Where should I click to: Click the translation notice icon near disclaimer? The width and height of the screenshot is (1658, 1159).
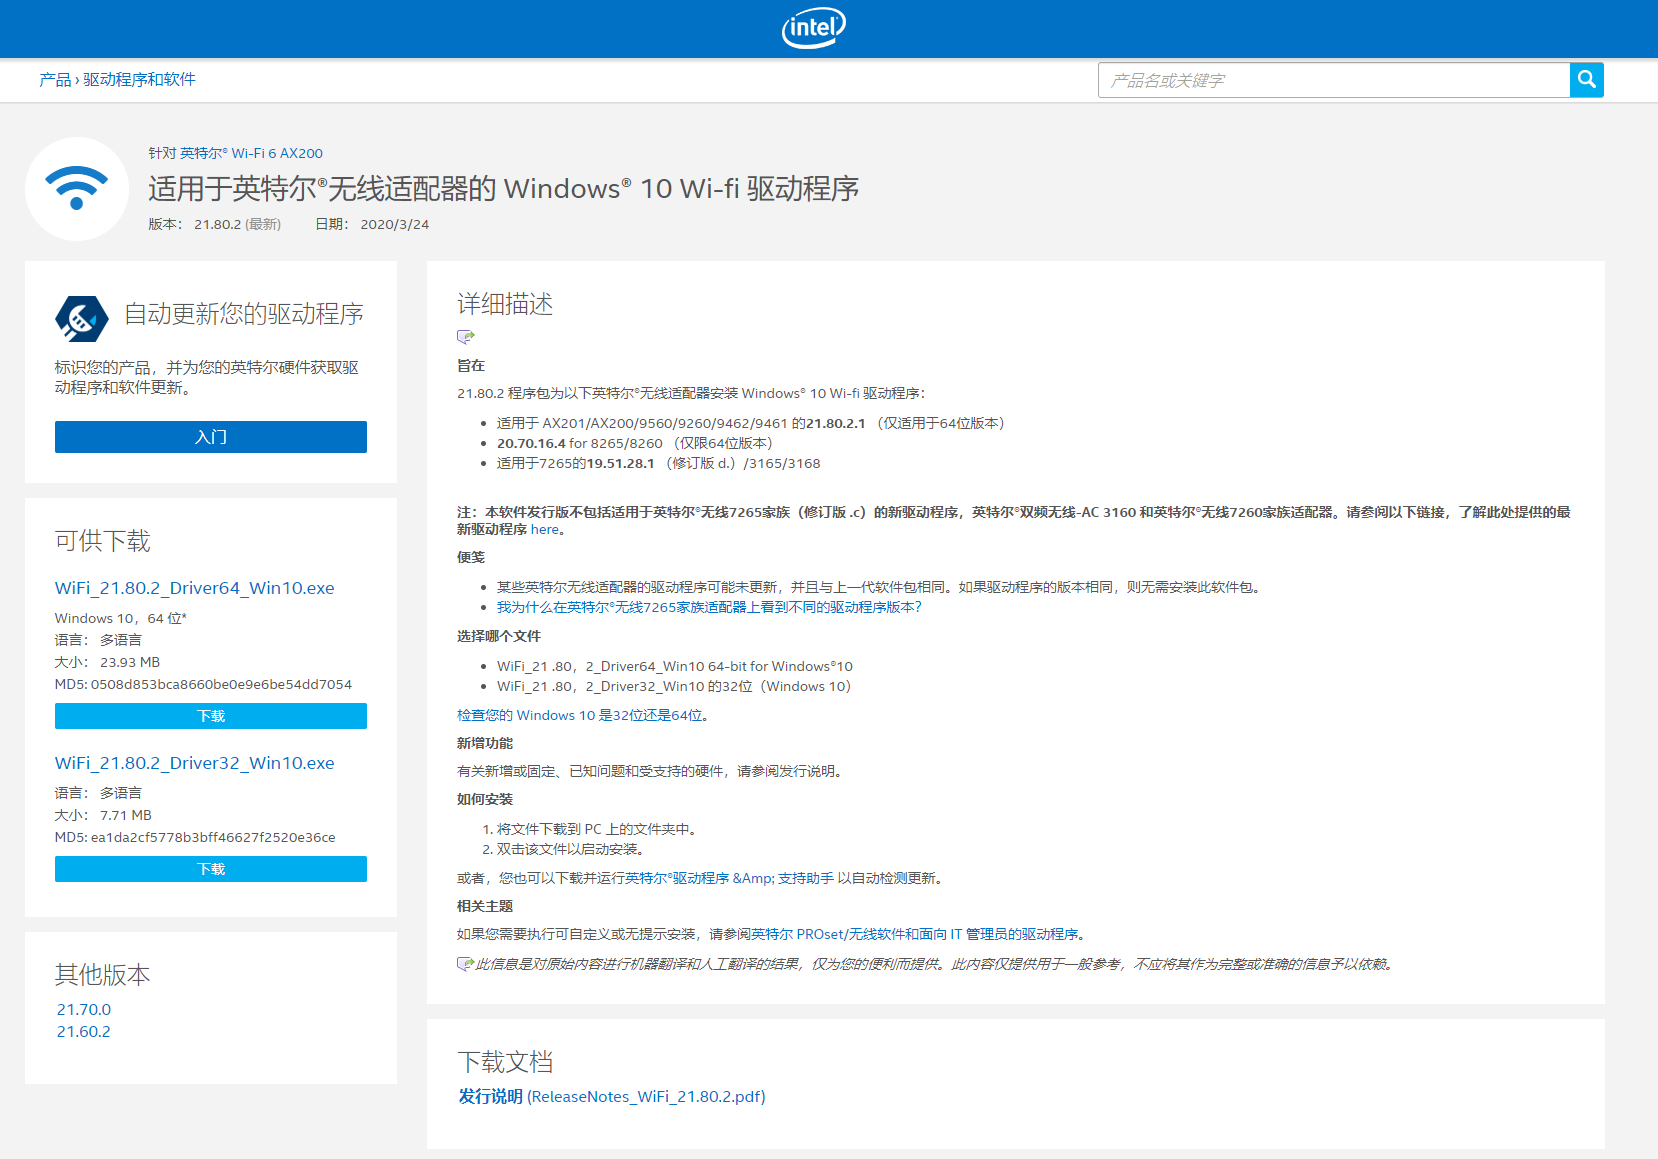pyautogui.click(x=465, y=964)
